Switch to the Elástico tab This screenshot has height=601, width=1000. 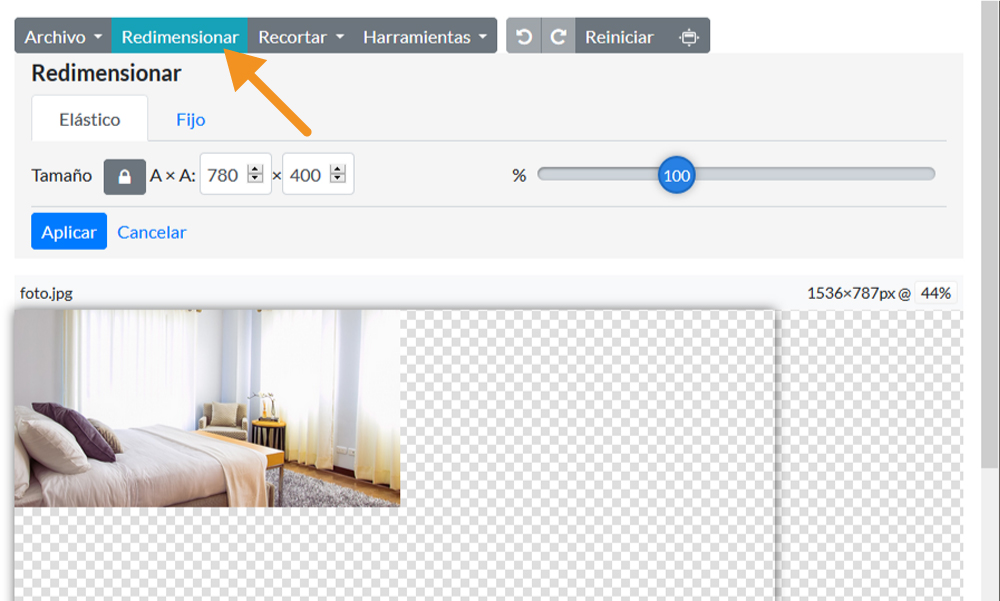(x=89, y=119)
